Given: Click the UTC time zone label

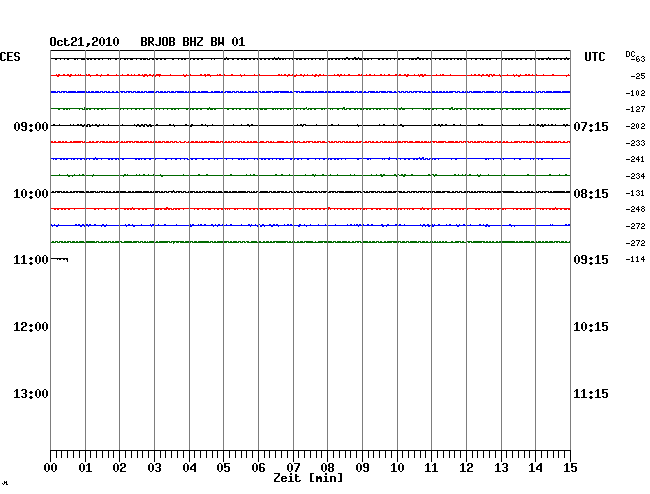Looking at the screenshot, I should (594, 57).
